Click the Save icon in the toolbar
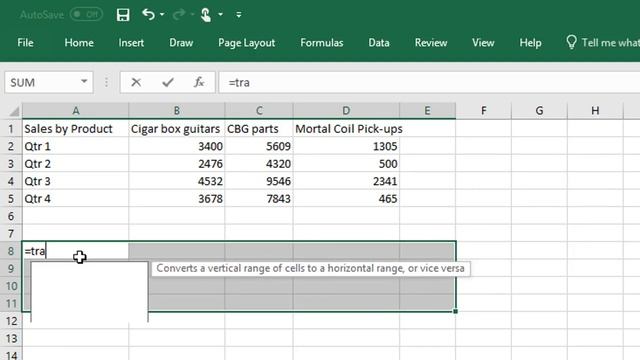This screenshot has height=360, width=640. (x=123, y=15)
